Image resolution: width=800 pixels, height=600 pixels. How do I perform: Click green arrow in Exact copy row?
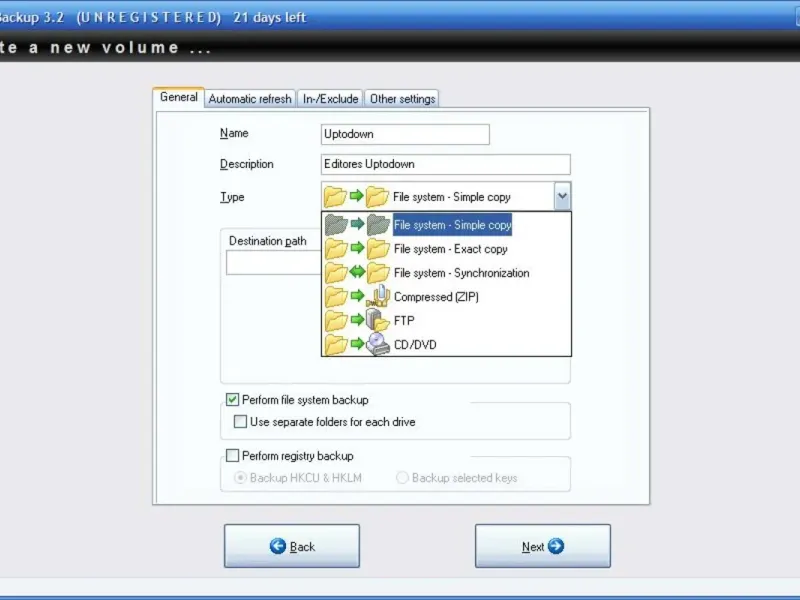357,248
